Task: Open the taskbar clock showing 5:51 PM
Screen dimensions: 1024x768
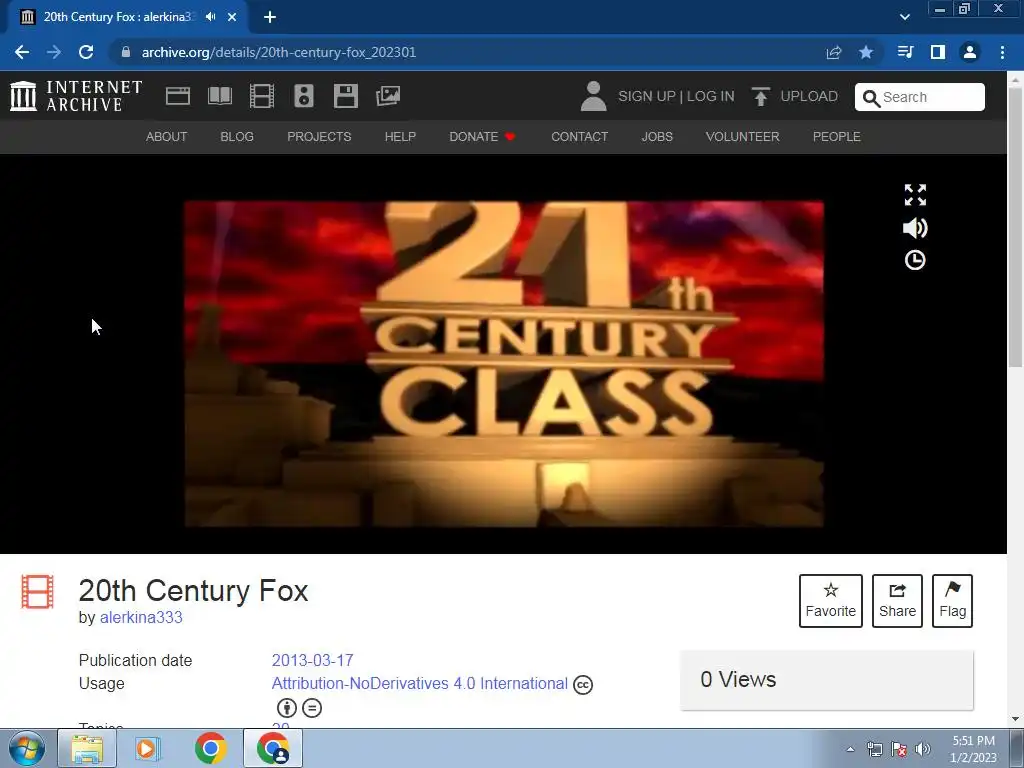Action: pos(974,749)
